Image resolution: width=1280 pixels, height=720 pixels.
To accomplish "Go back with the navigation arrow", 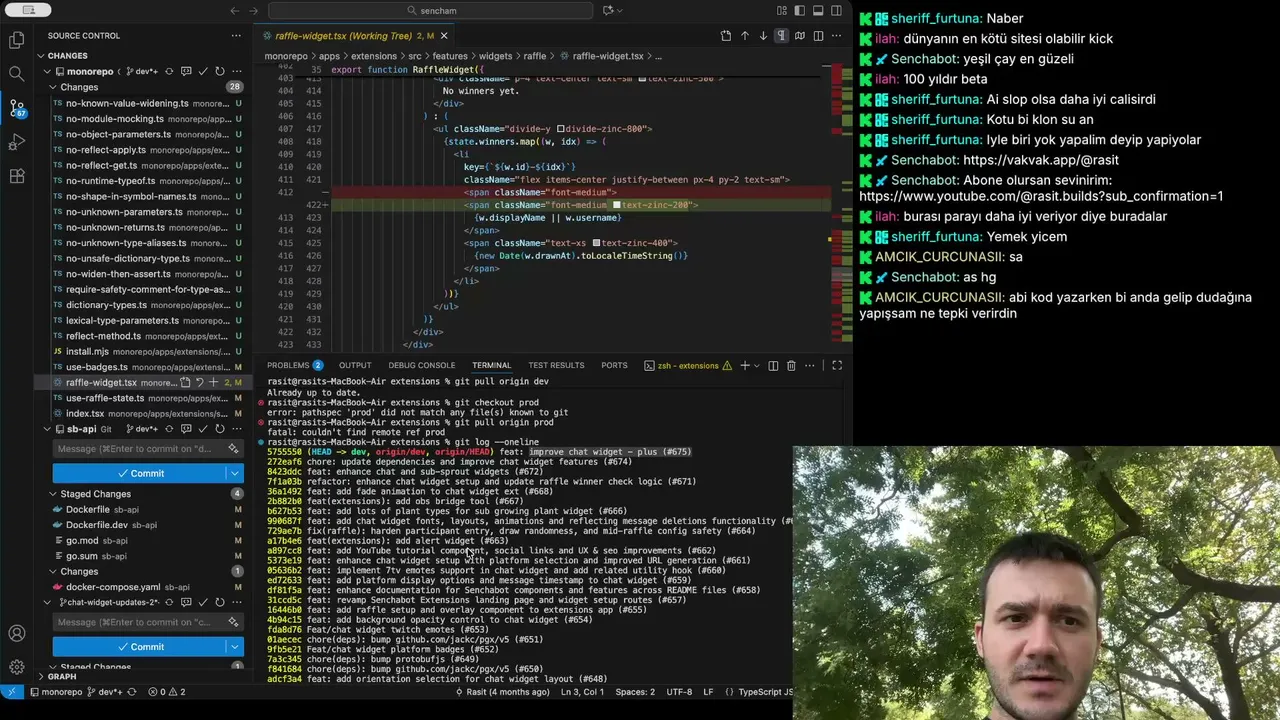I will (235, 11).
